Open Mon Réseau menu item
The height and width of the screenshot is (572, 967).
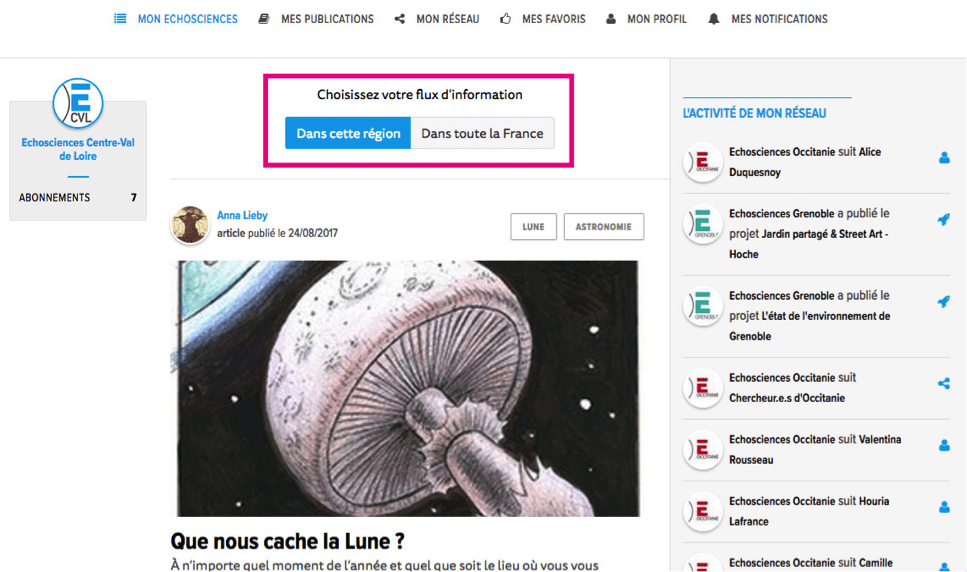[448, 19]
